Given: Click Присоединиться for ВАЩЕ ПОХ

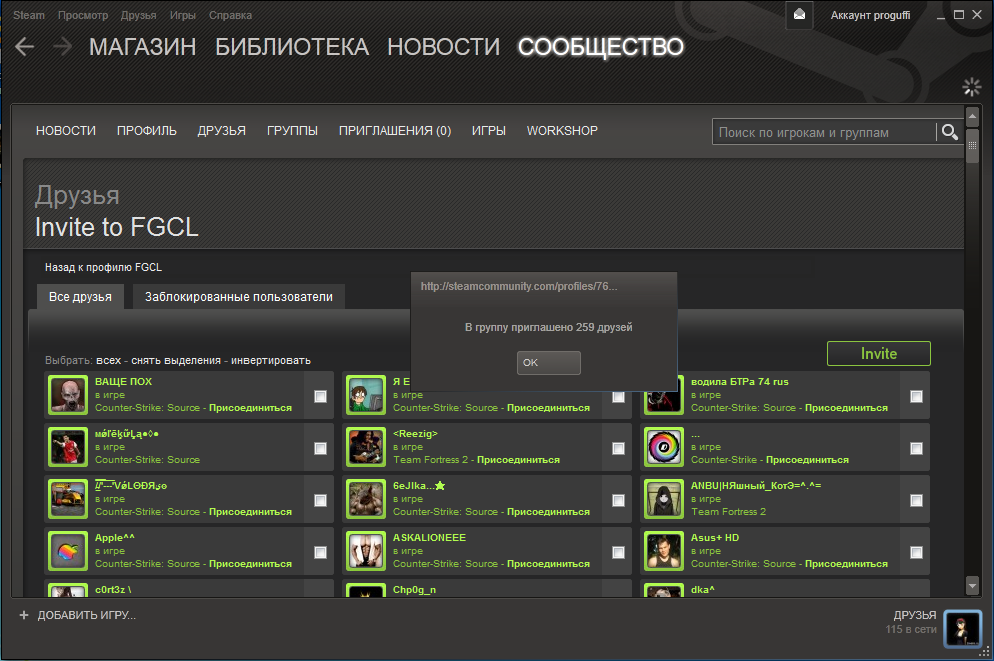Looking at the screenshot, I should click(250, 408).
